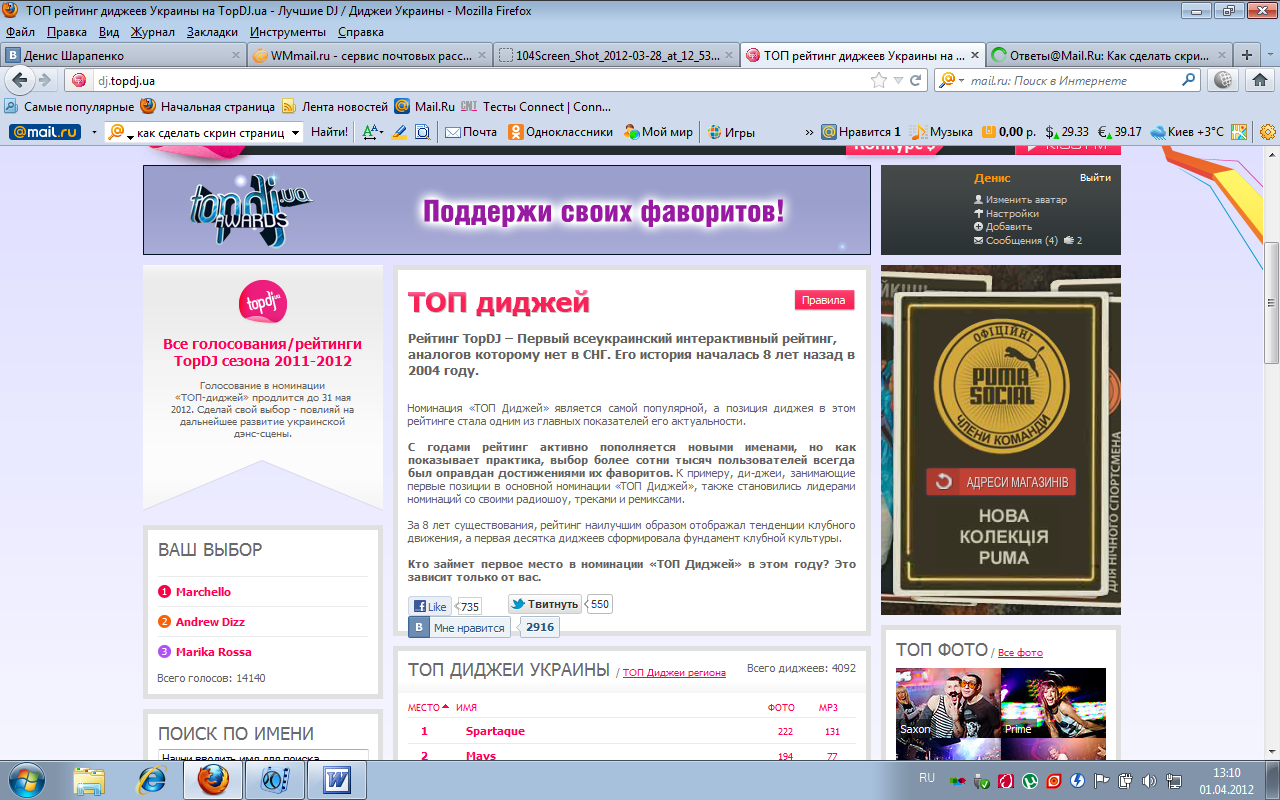Switch to the Денис Шарапенко tab

point(123,55)
